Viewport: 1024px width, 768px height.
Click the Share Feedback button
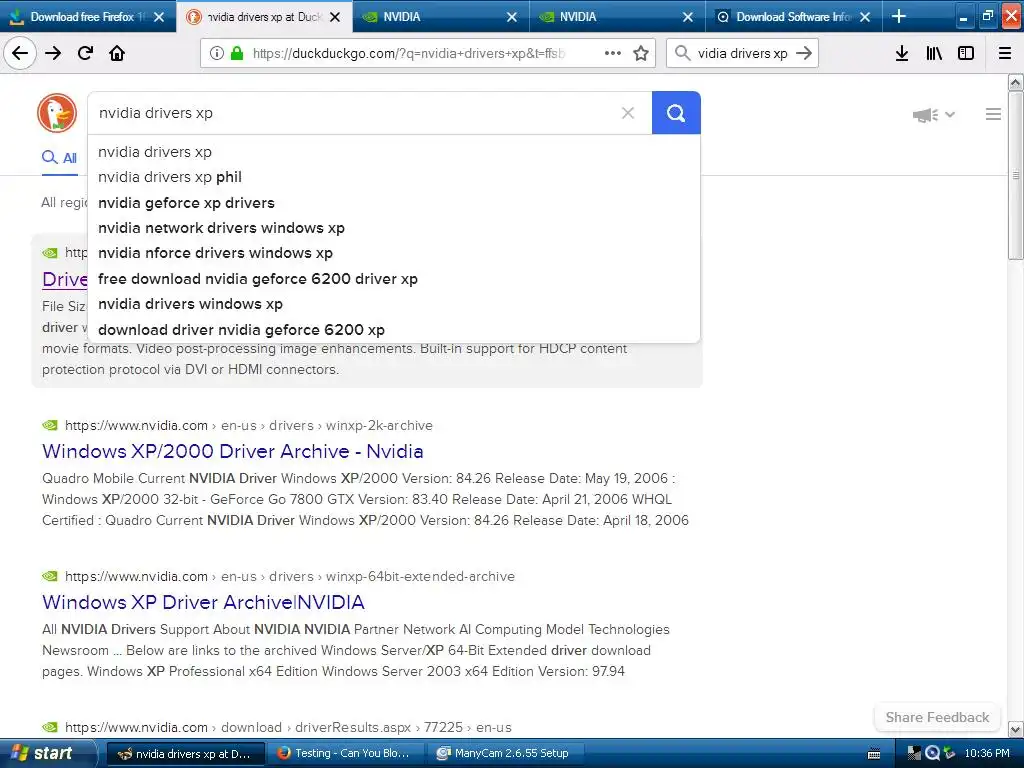937,717
